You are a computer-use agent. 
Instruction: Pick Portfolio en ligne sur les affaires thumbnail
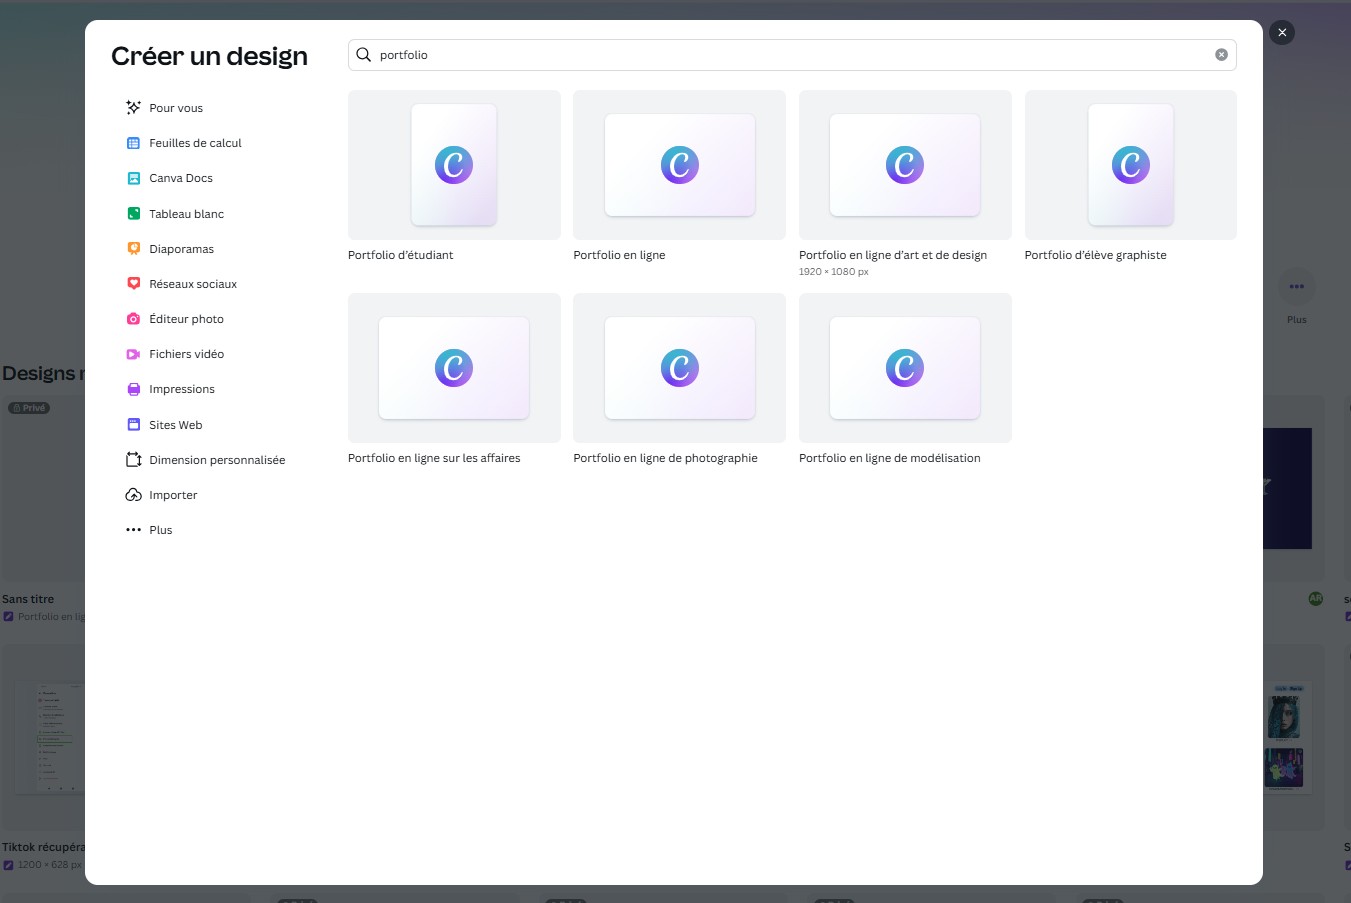[454, 368]
